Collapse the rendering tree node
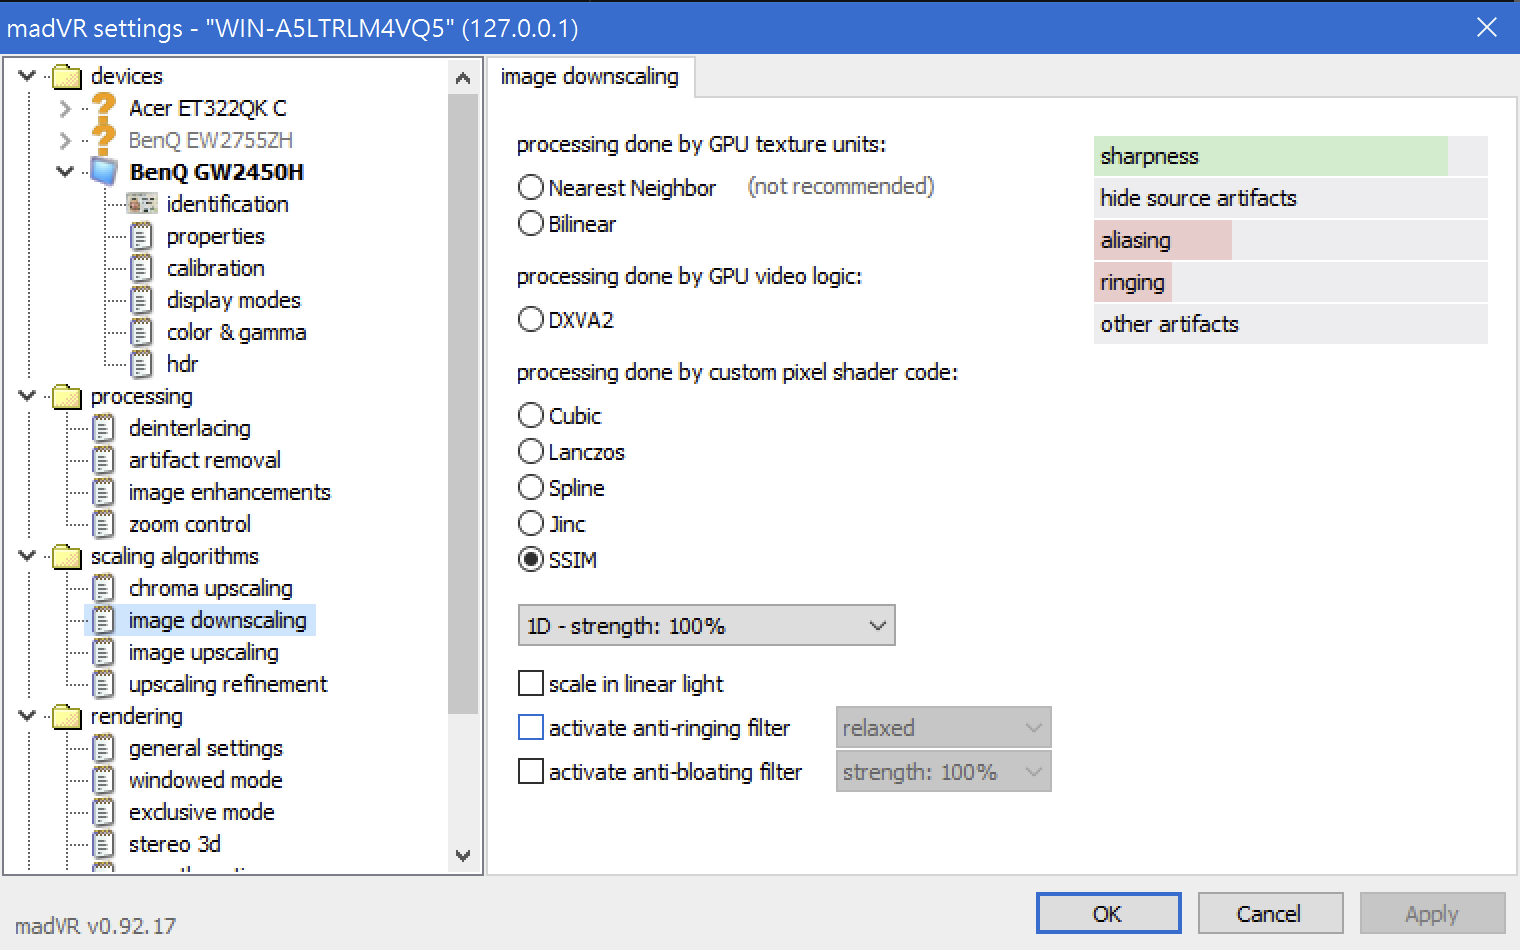The height and width of the screenshot is (950, 1520). (27, 716)
